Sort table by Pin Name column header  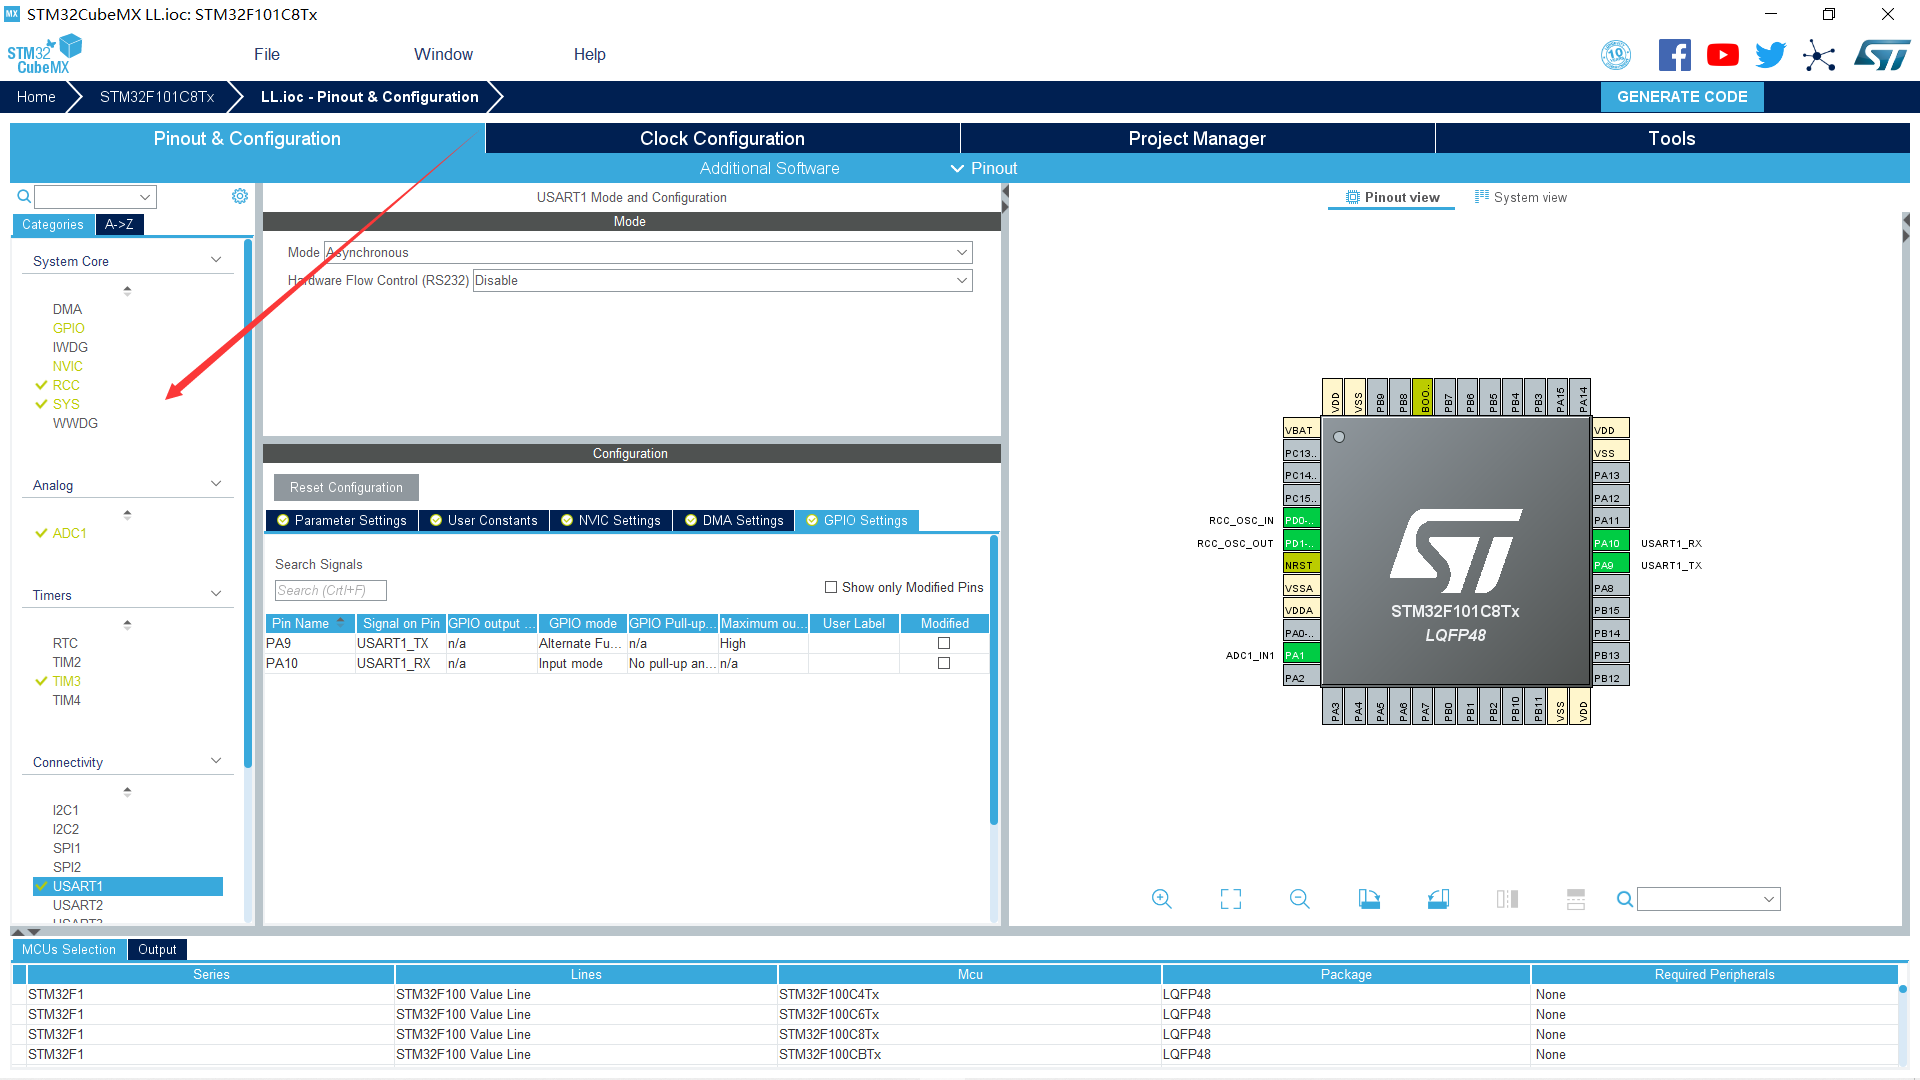pyautogui.click(x=310, y=623)
